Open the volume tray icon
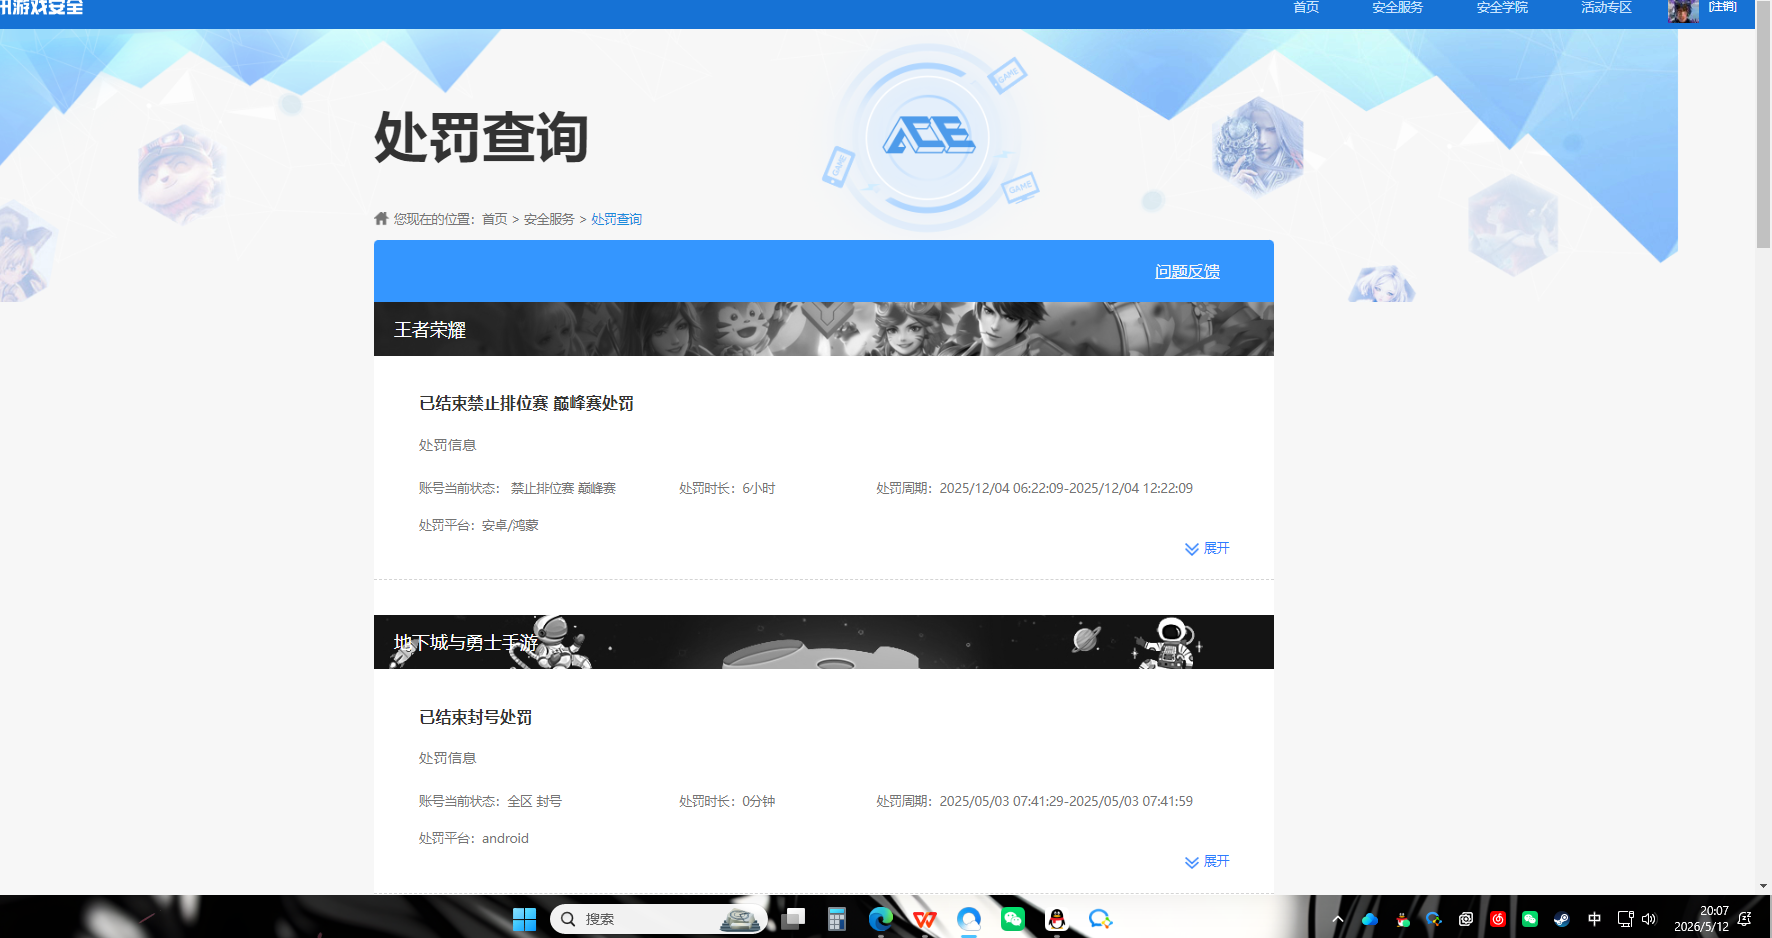 (1649, 919)
